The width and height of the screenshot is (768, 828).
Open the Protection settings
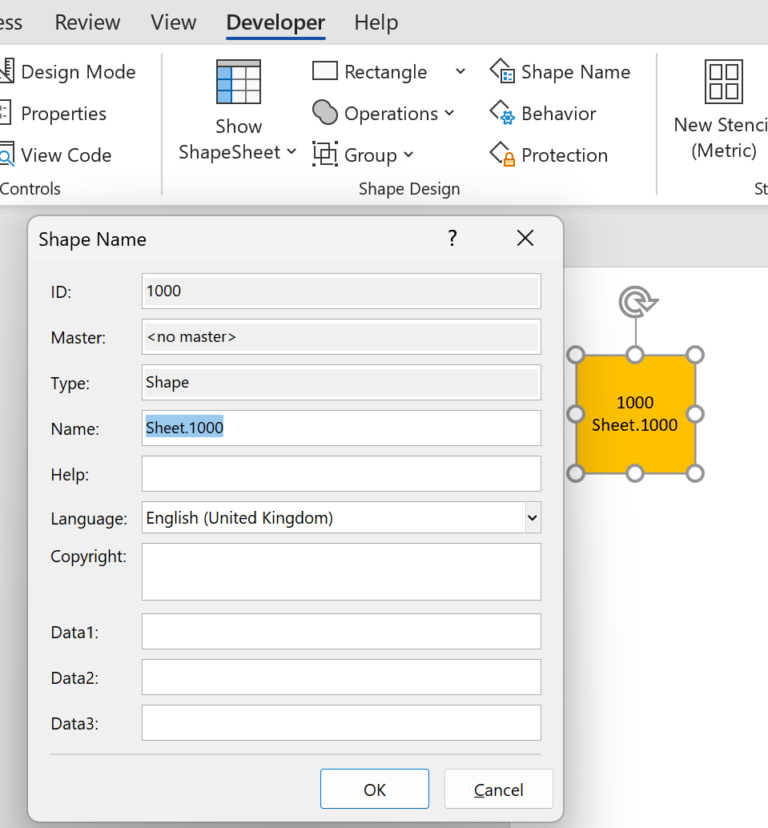548,155
